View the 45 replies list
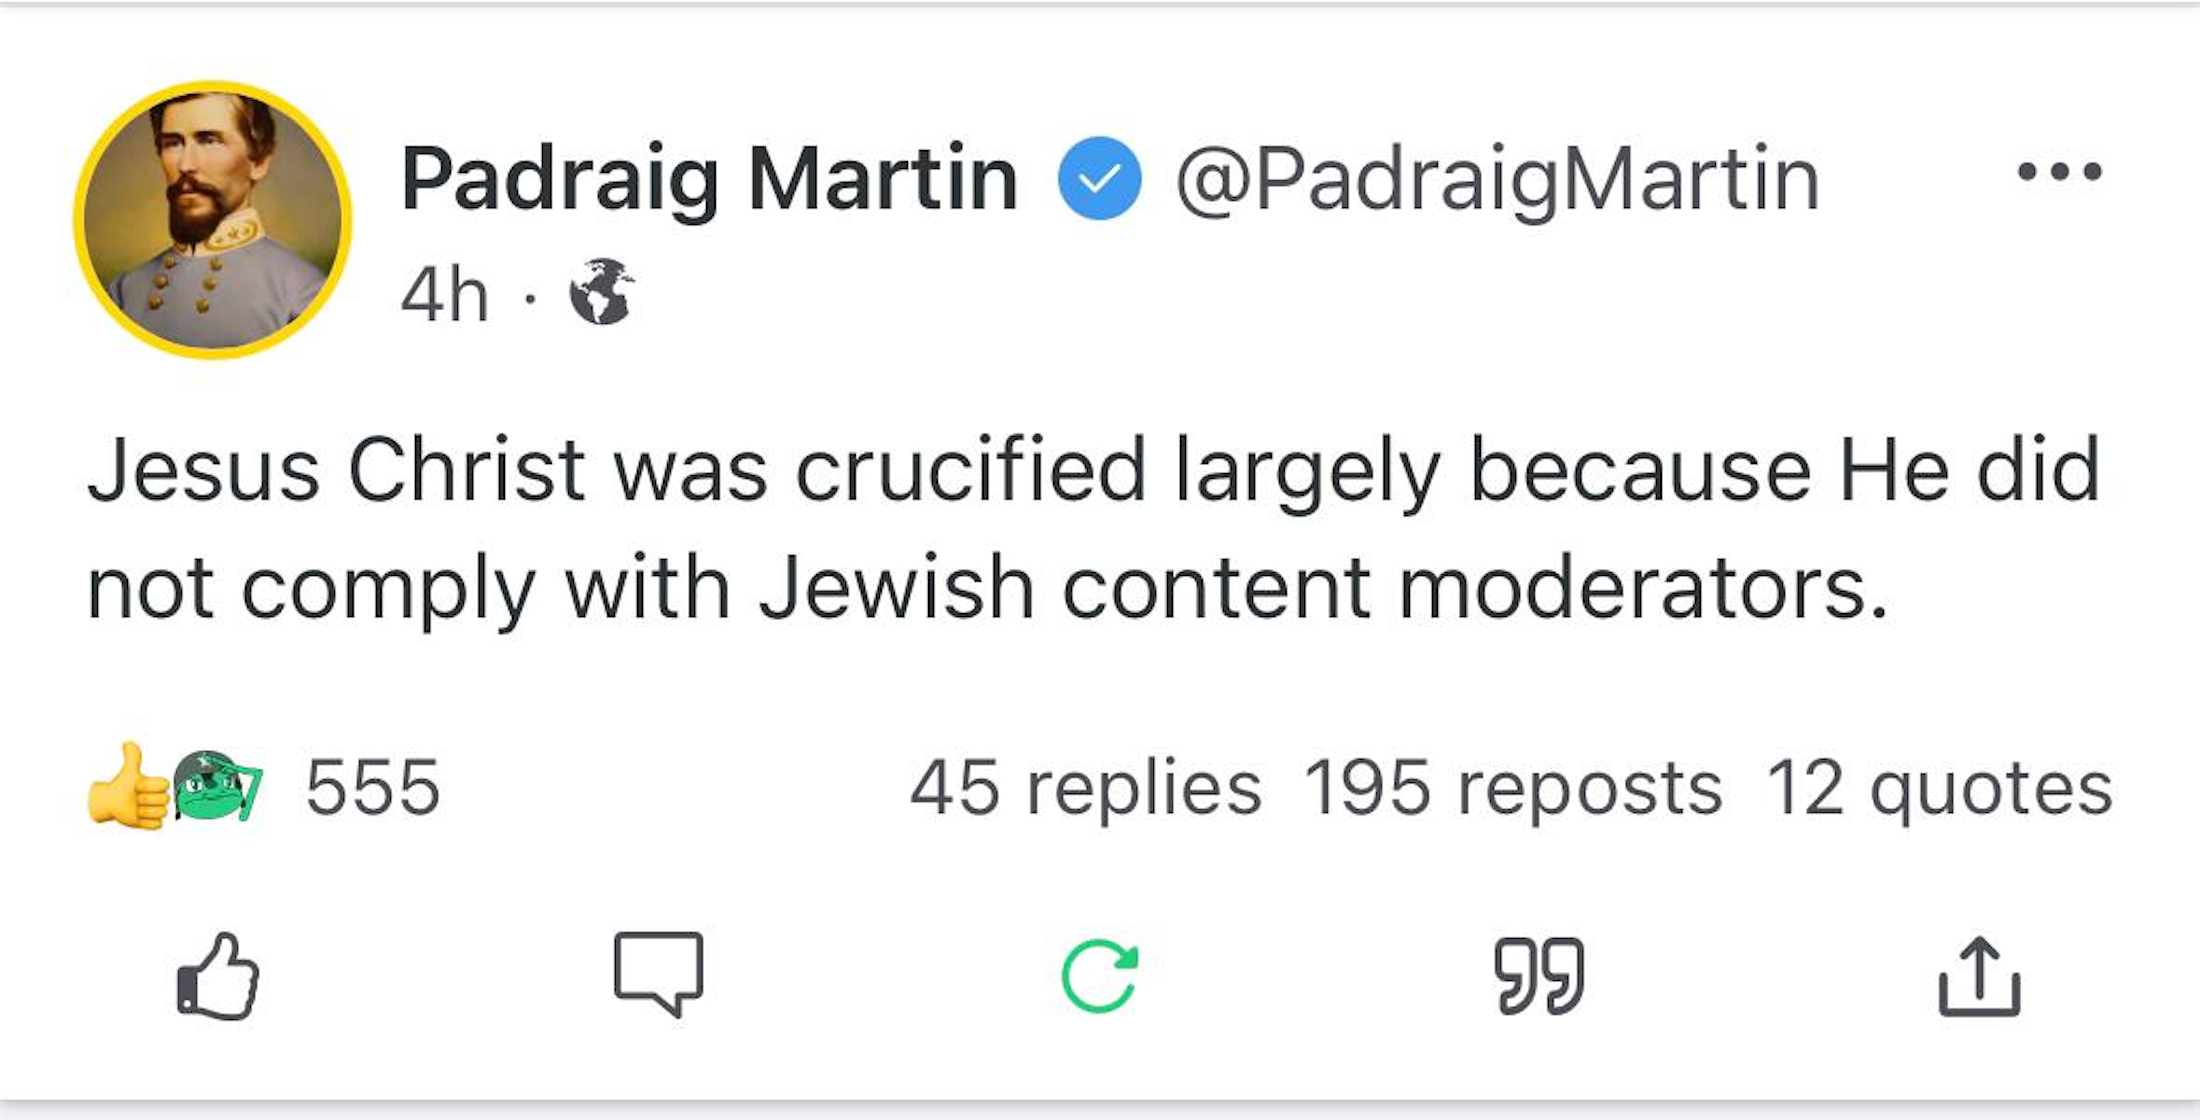 pos(1085,788)
